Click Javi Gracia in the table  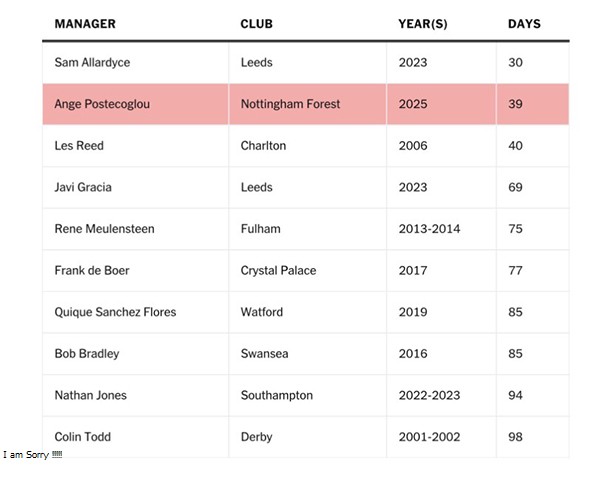point(83,188)
